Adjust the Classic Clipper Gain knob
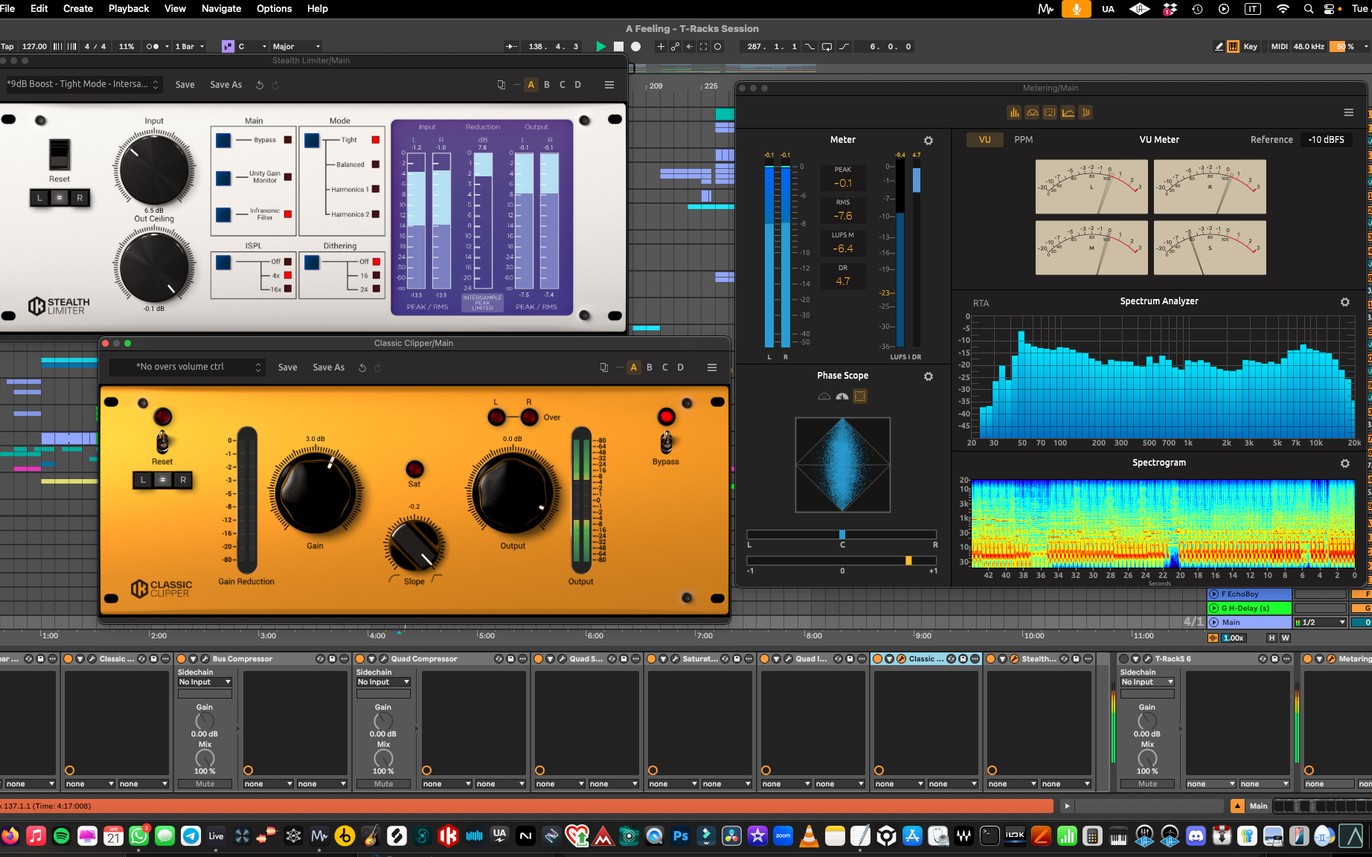This screenshot has height=857, width=1372. [315, 491]
